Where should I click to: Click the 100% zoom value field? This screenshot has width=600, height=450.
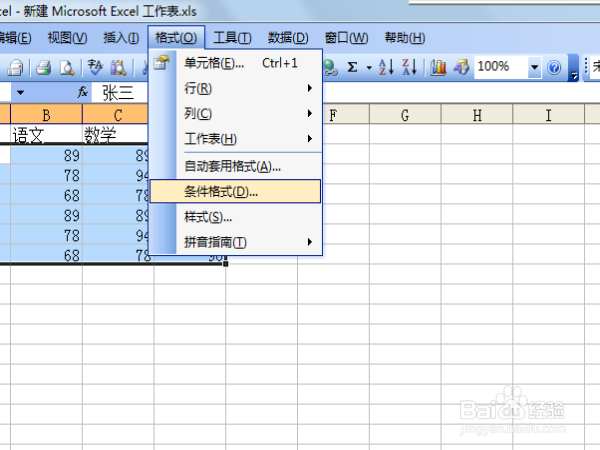(501, 67)
